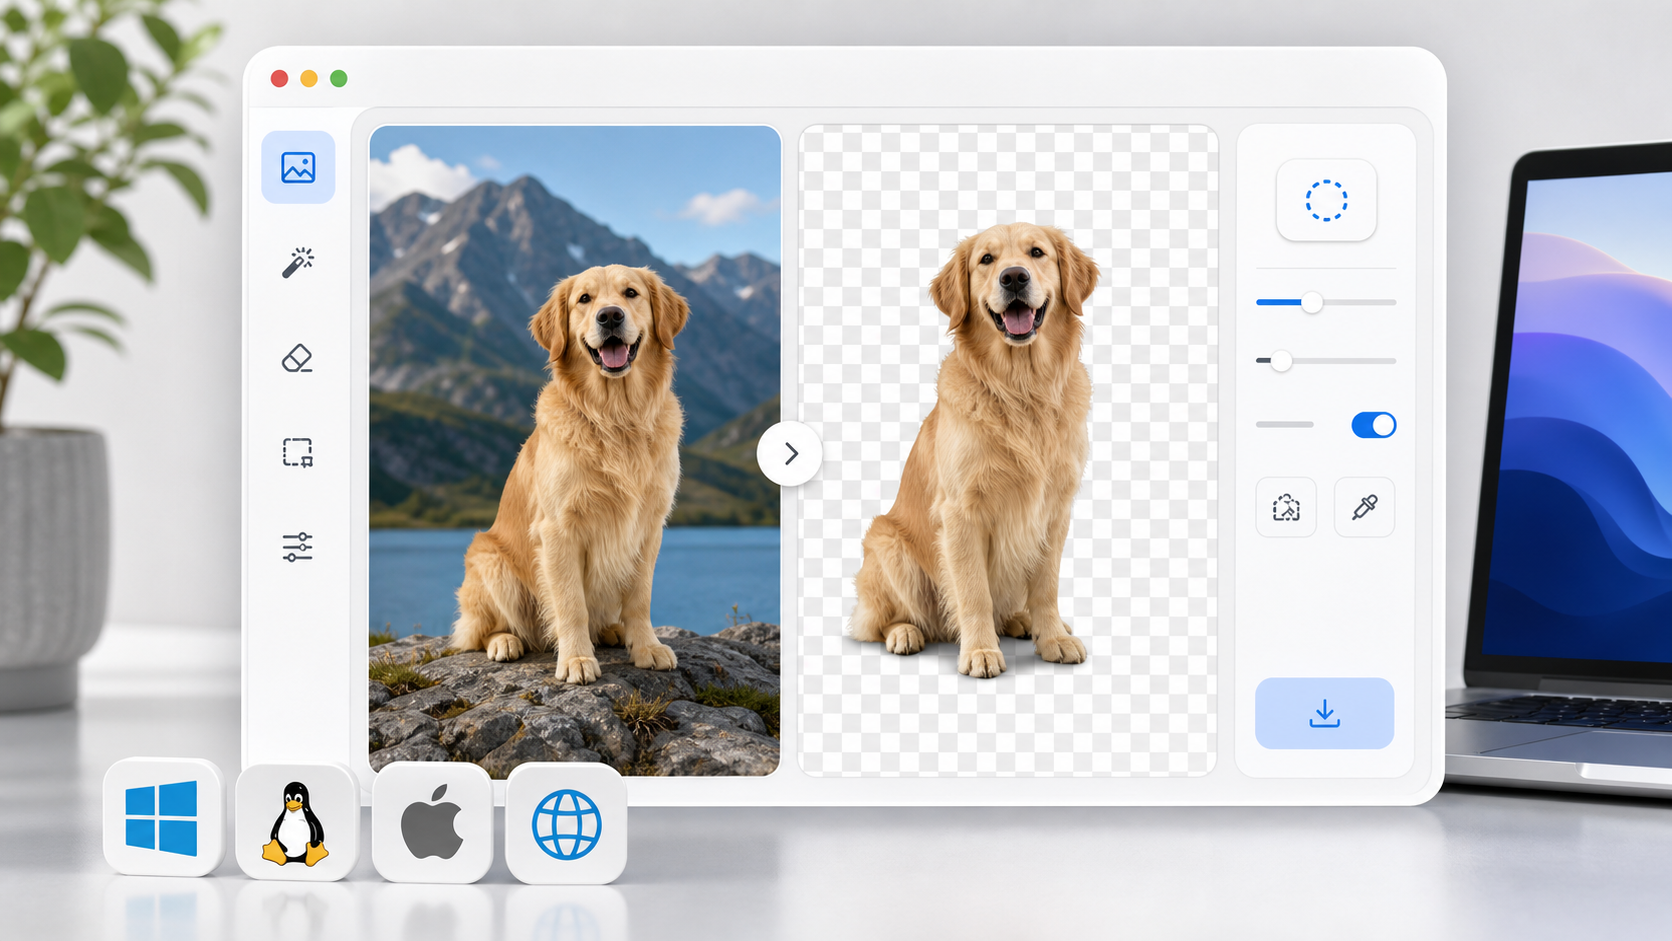This screenshot has width=1672, height=941.
Task: Click the yellow minimize window dot
Action: click(x=309, y=79)
